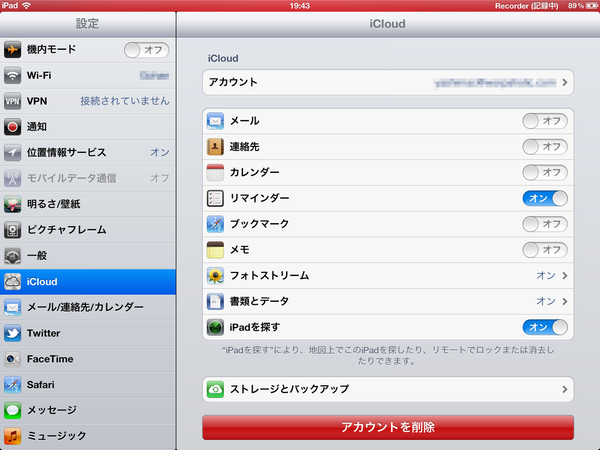Open フォトストリーム chevron arrow

[565, 276]
